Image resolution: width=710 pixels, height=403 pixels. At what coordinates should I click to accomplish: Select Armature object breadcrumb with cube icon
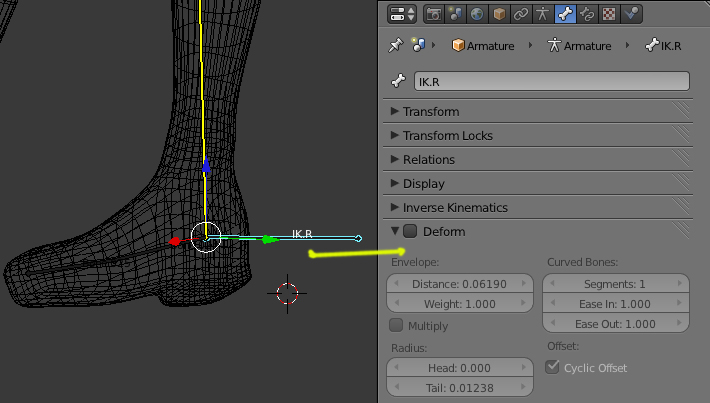(483, 46)
